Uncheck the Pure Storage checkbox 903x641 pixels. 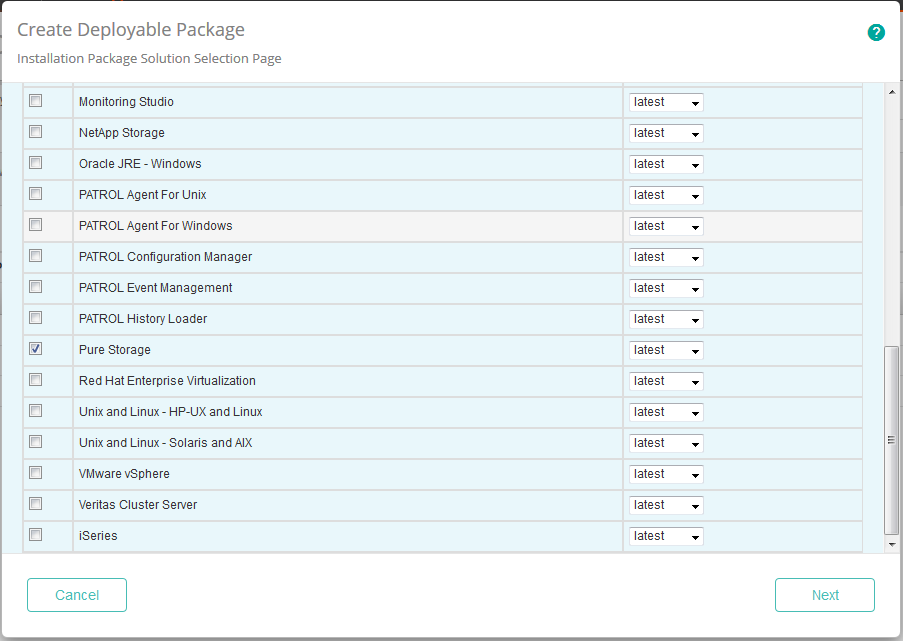[x=35, y=349]
